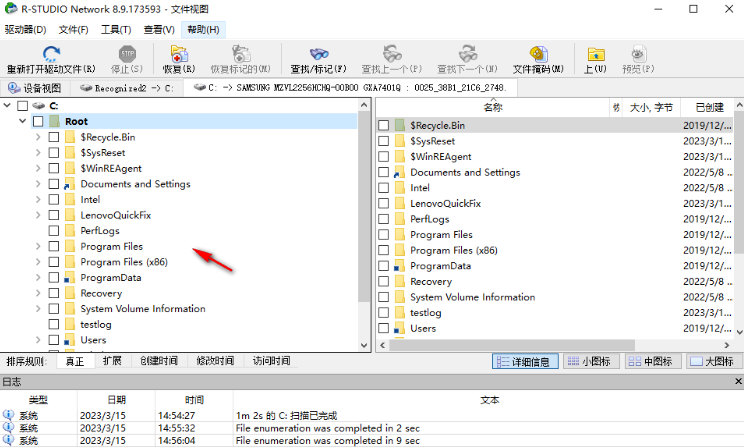Screen dimensions: 744x448
Task: Click the Recover toolbar icon
Action: pos(179,54)
